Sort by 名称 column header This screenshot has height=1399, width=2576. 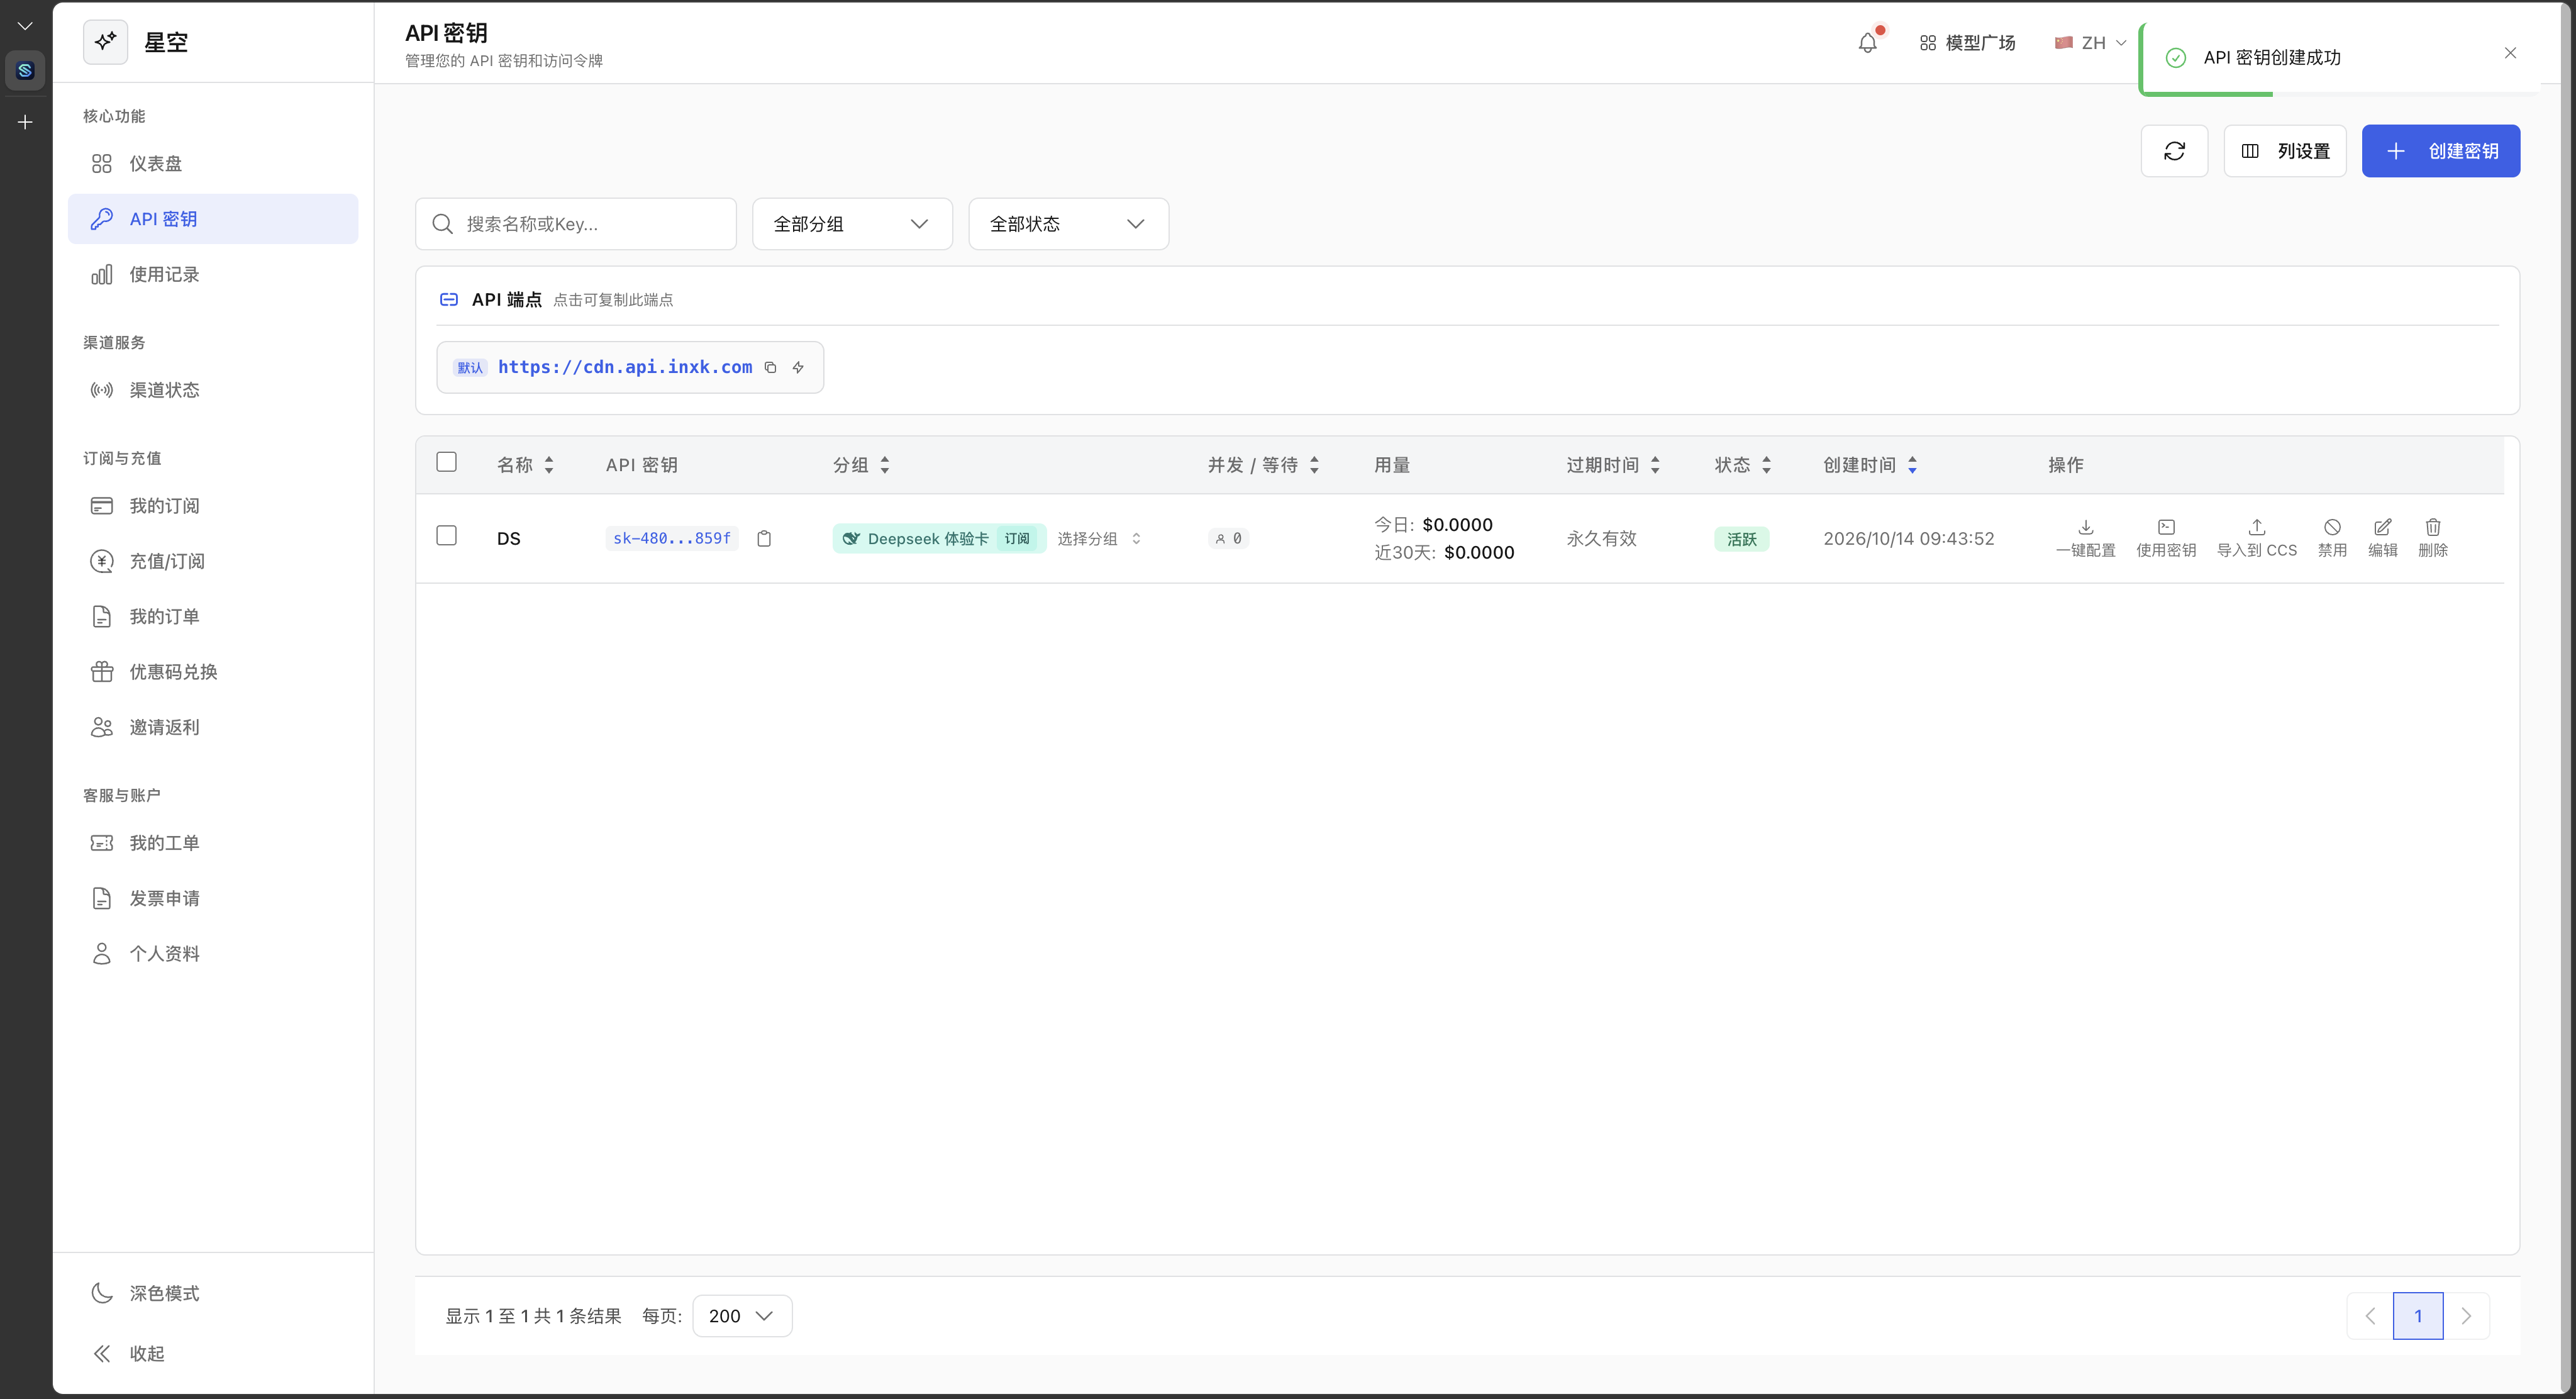[x=525, y=465]
